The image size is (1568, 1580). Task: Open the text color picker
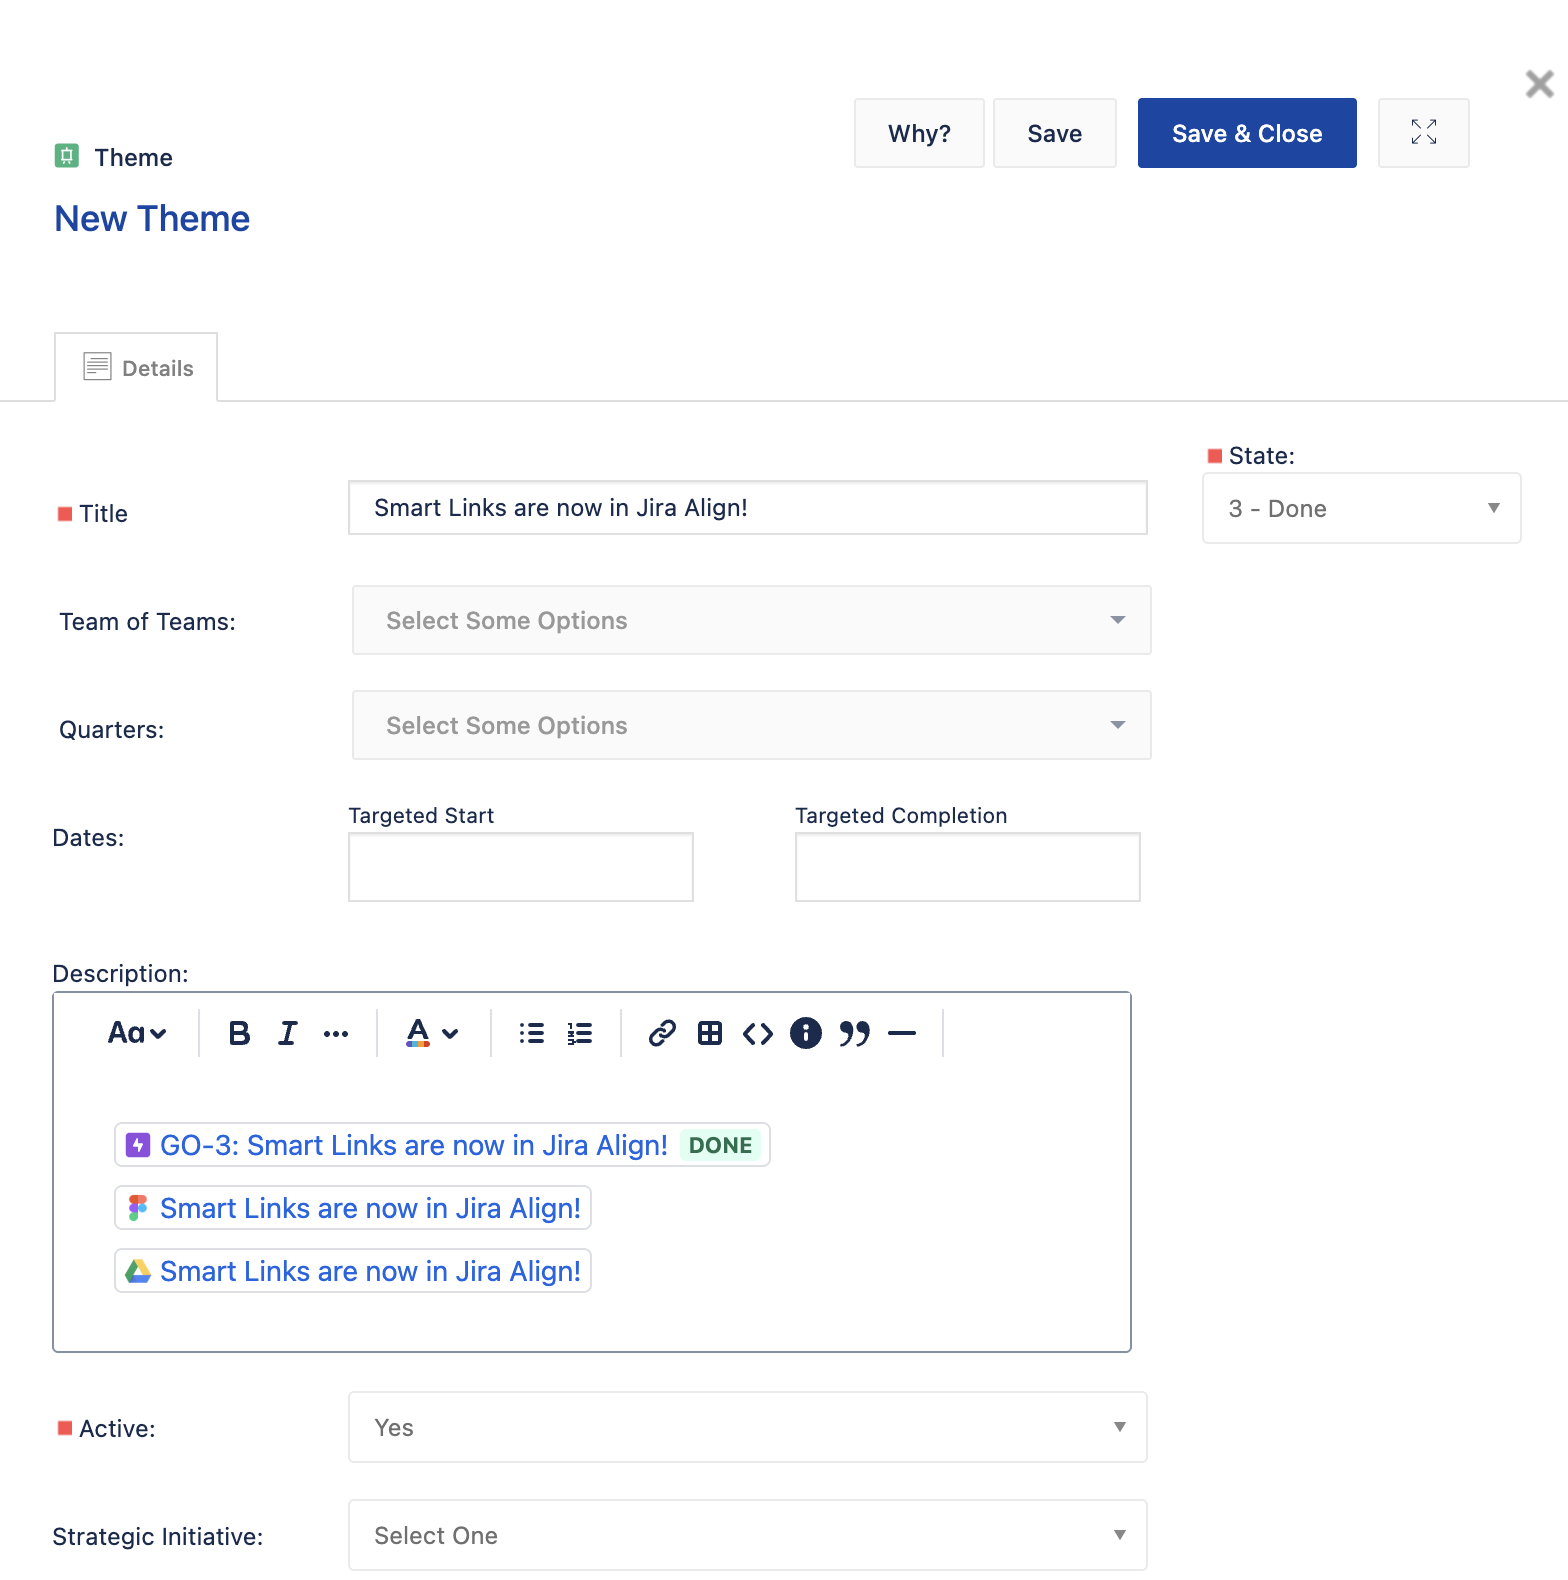(x=432, y=1033)
